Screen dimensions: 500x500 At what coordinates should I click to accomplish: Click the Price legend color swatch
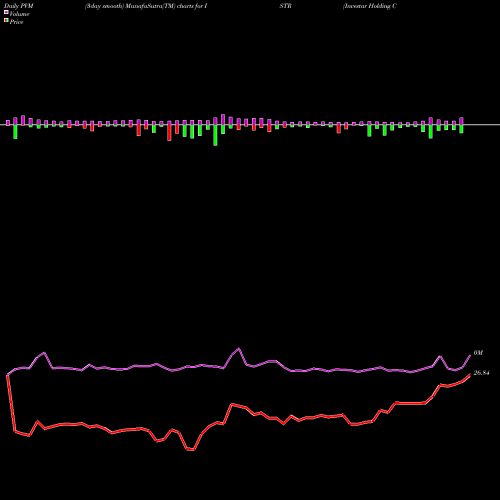click(x=6, y=21)
